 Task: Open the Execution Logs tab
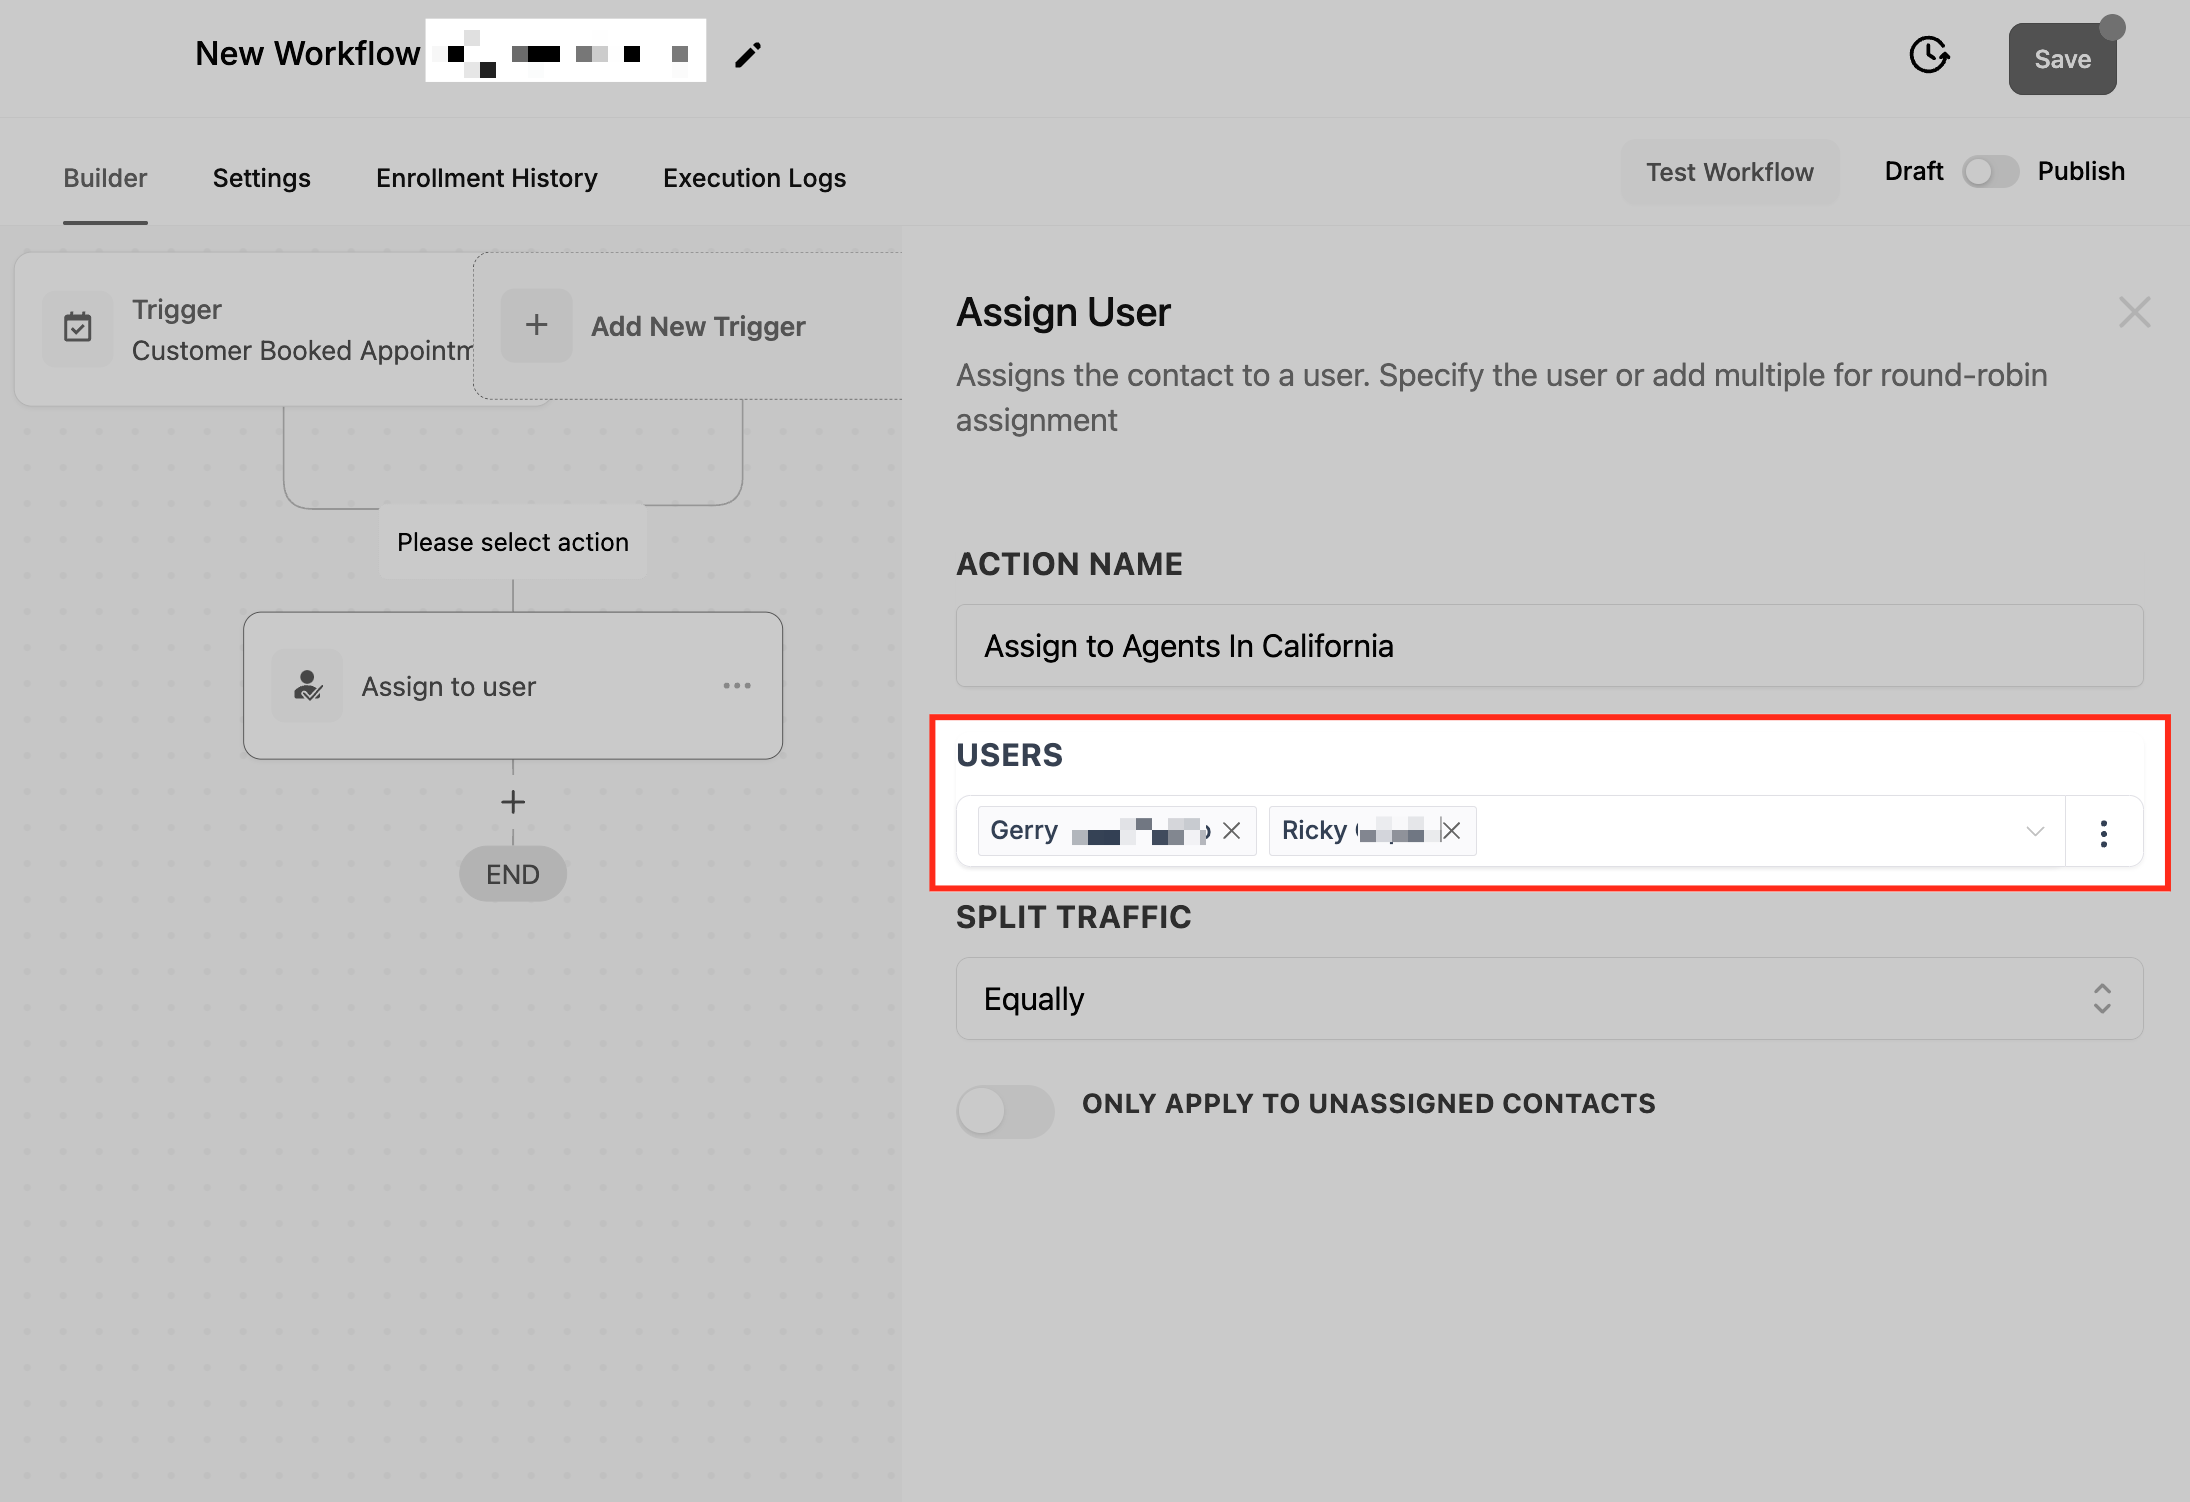754,178
